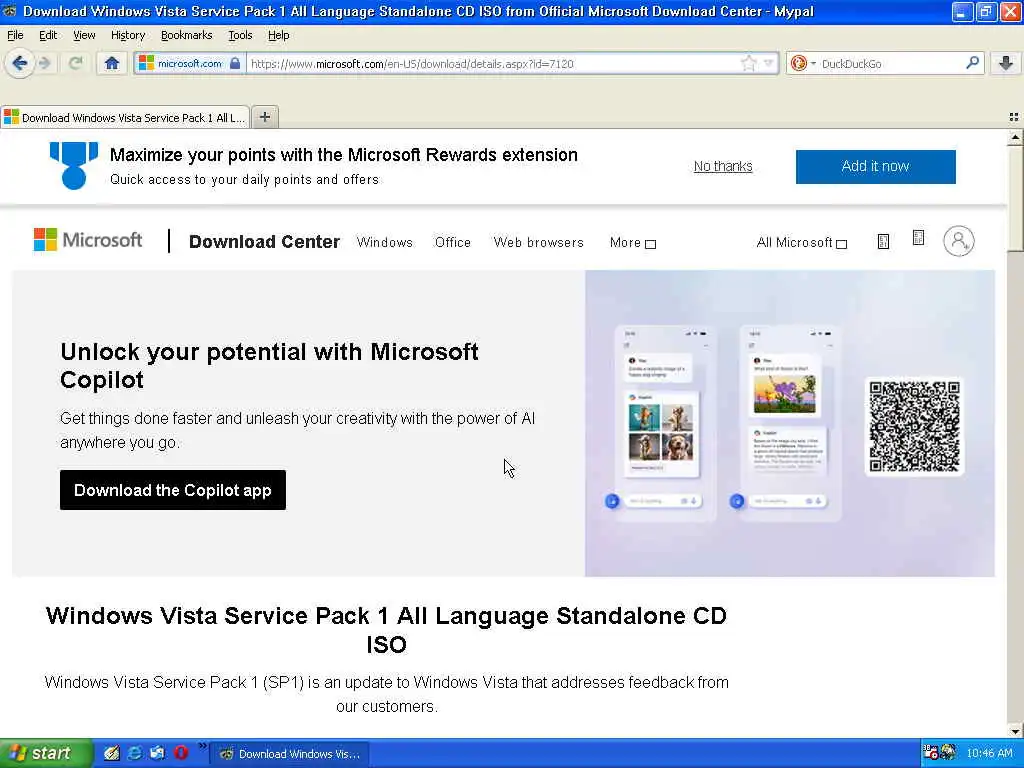1024x768 pixels.
Task: Click the heading 'Unlock your potential with Microsoft Copilot'
Action: coord(269,366)
